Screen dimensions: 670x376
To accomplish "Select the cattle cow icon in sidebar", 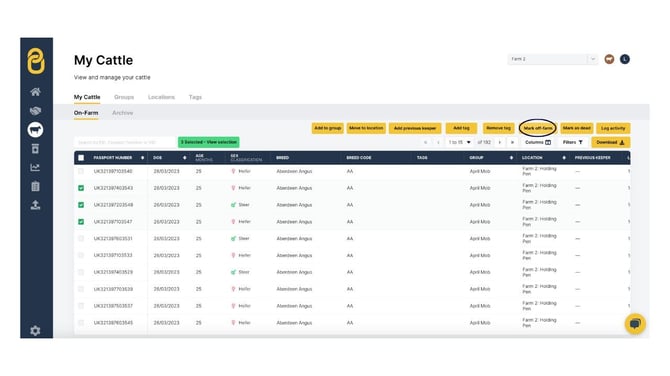I will click(x=35, y=129).
